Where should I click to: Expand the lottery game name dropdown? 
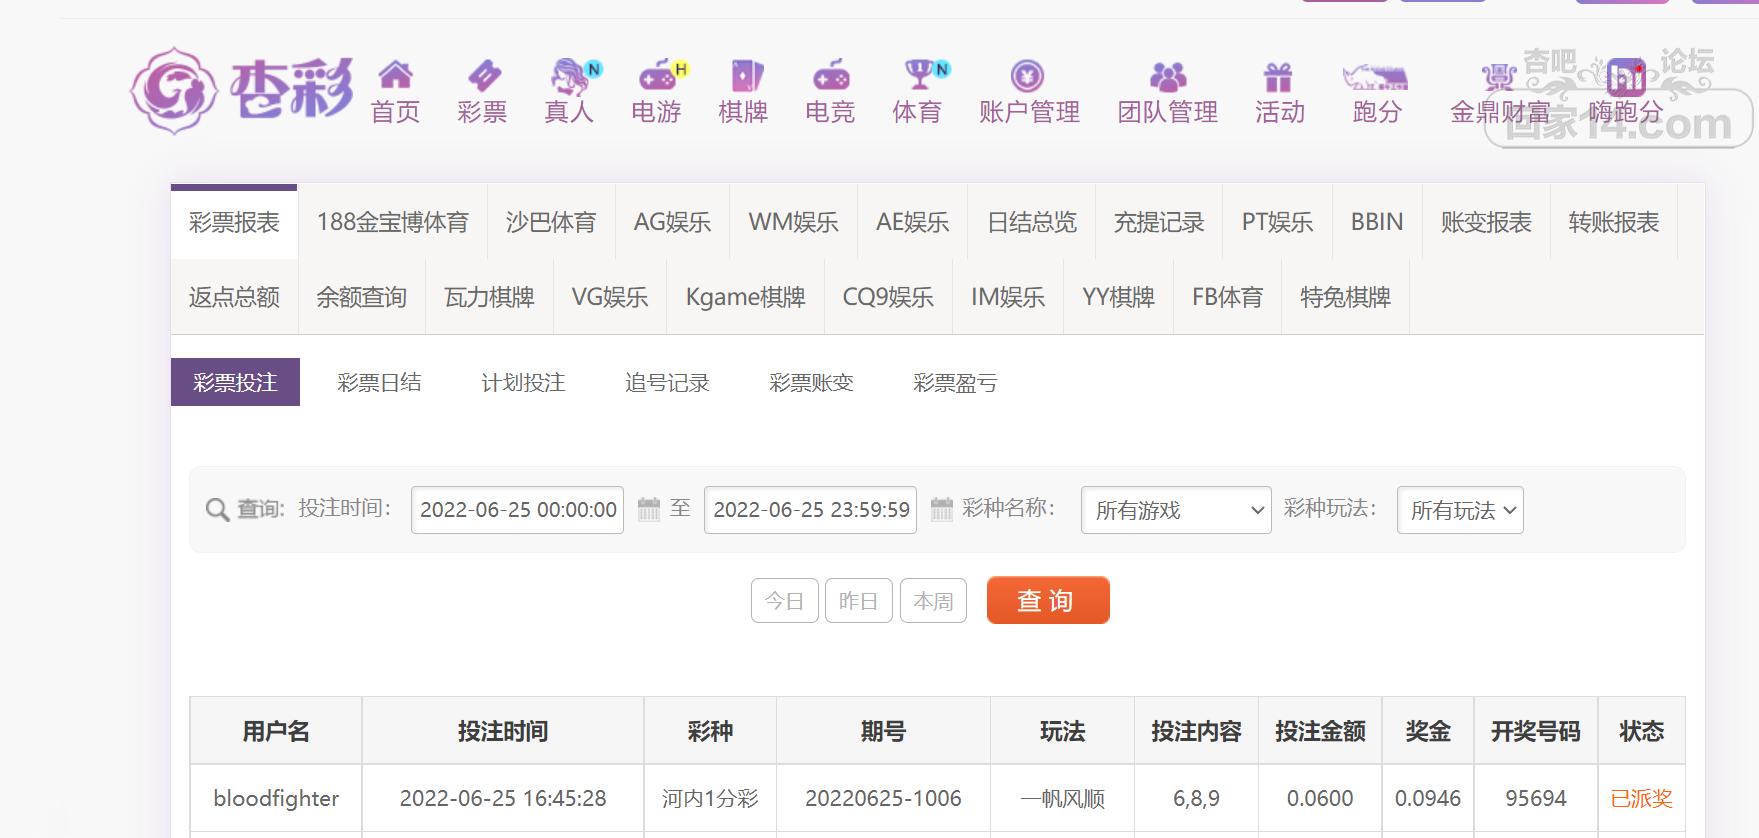point(1176,510)
